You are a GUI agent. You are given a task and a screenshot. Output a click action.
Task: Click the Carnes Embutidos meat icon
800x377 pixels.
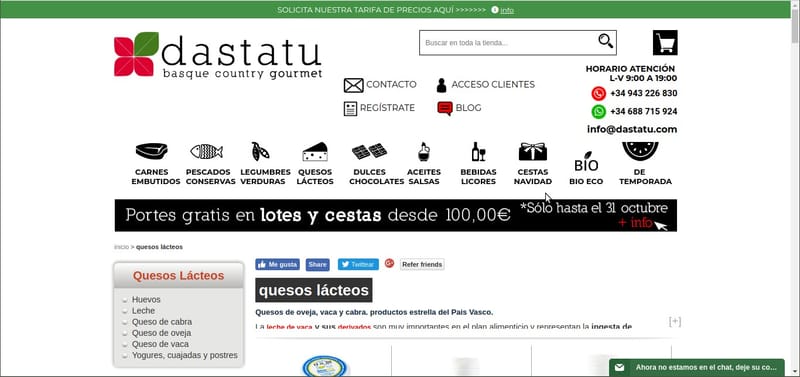point(152,151)
